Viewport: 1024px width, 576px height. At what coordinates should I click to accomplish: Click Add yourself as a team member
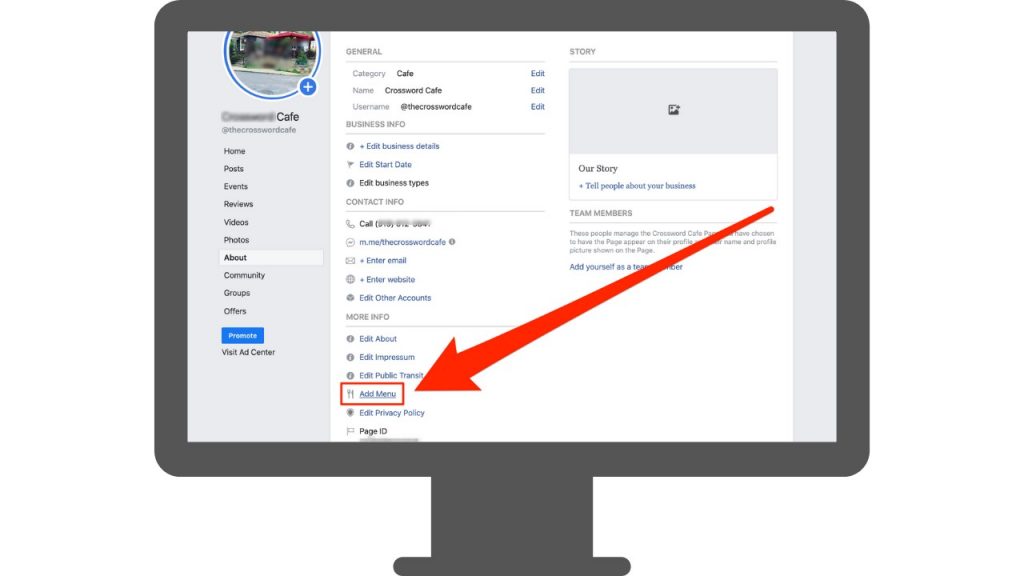[626, 266]
